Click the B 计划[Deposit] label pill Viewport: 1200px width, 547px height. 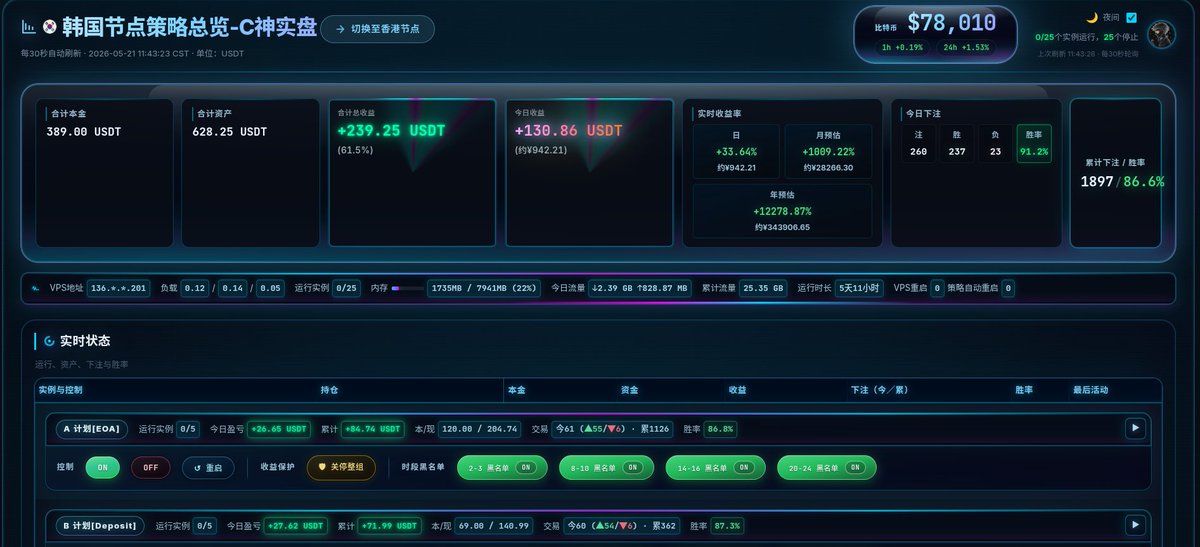pyautogui.click(x=100, y=526)
